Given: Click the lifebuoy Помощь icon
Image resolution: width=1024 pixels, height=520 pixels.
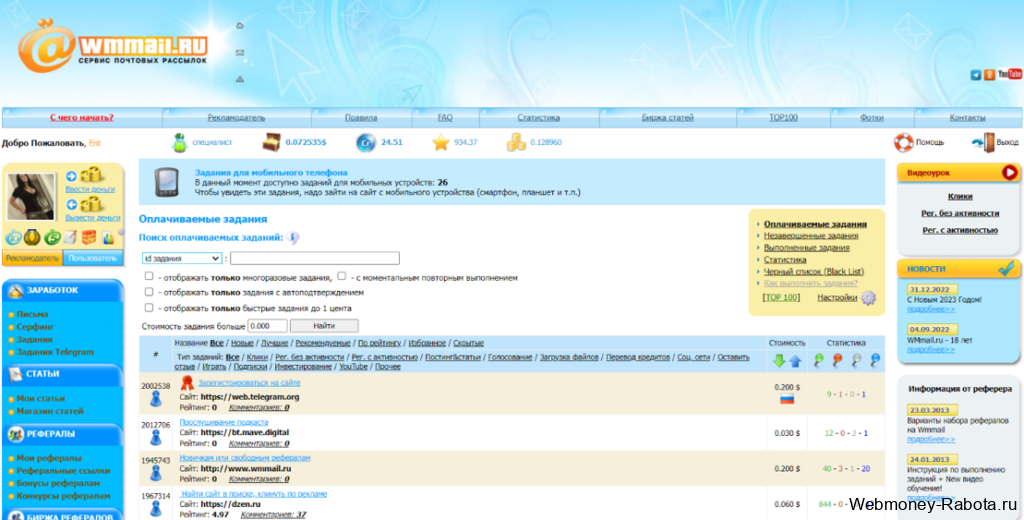Looking at the screenshot, I should coord(903,142).
